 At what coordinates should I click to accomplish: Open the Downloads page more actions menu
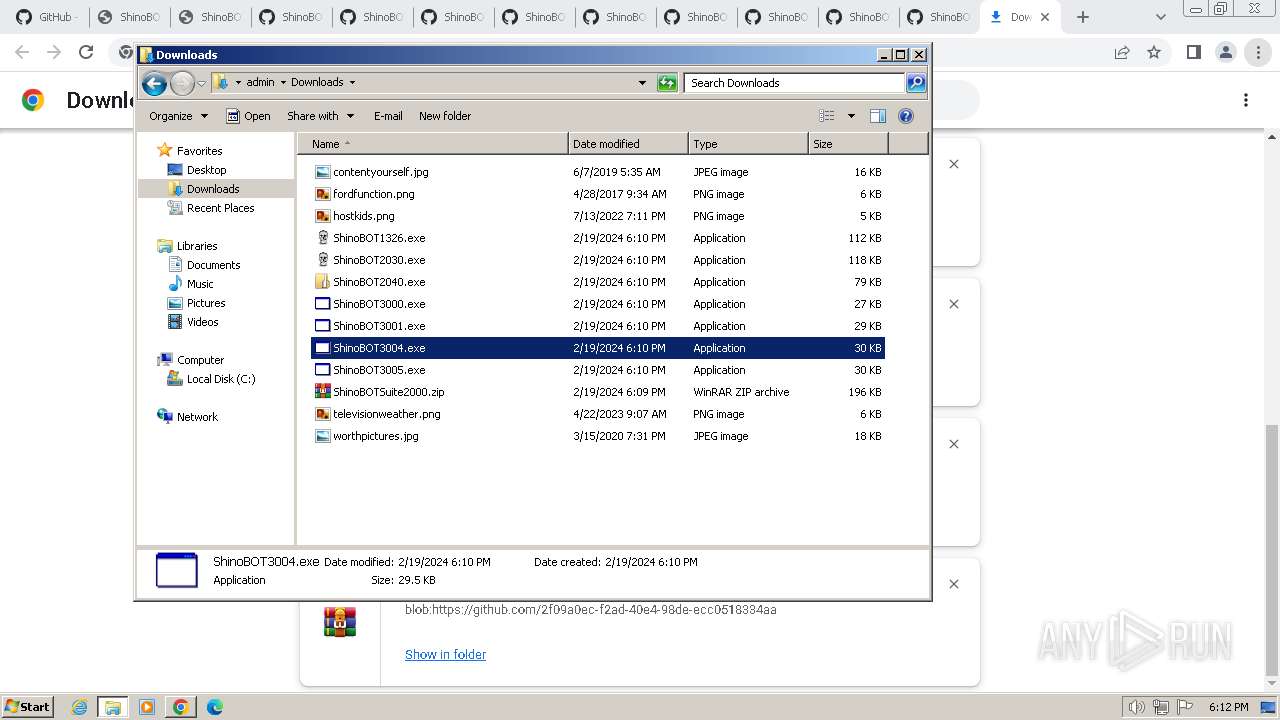click(x=1246, y=100)
